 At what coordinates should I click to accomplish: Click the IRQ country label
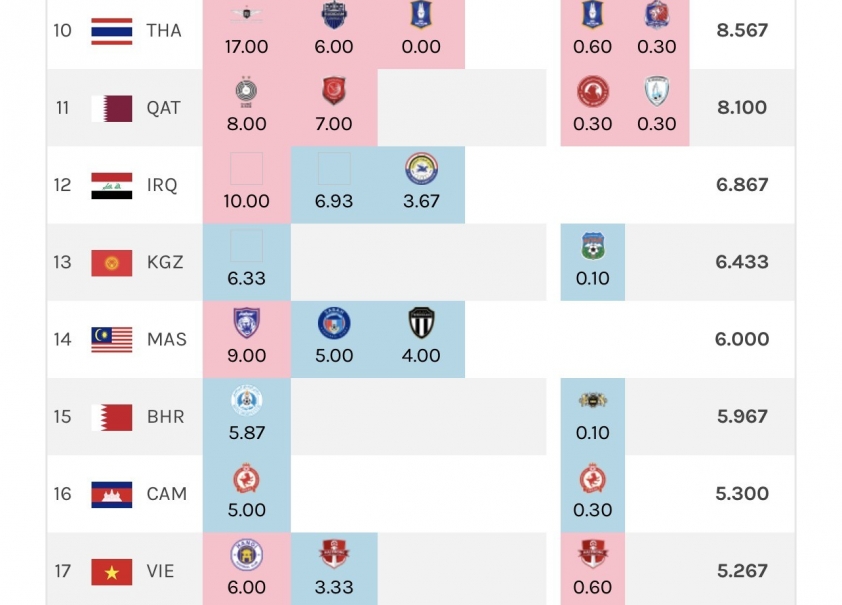[x=162, y=185]
